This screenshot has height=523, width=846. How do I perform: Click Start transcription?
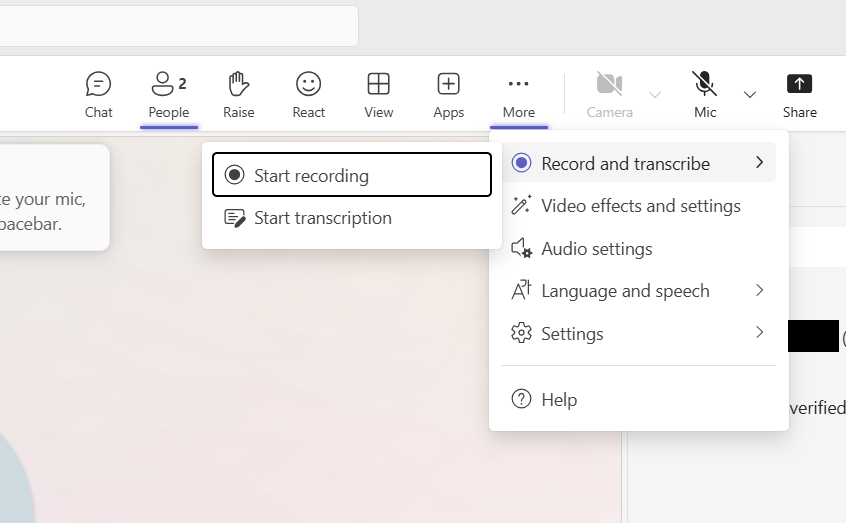322,218
